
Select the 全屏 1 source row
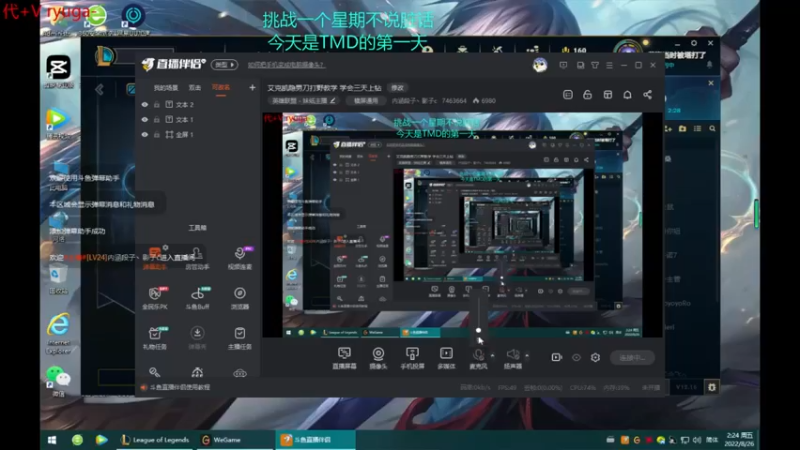click(198, 135)
